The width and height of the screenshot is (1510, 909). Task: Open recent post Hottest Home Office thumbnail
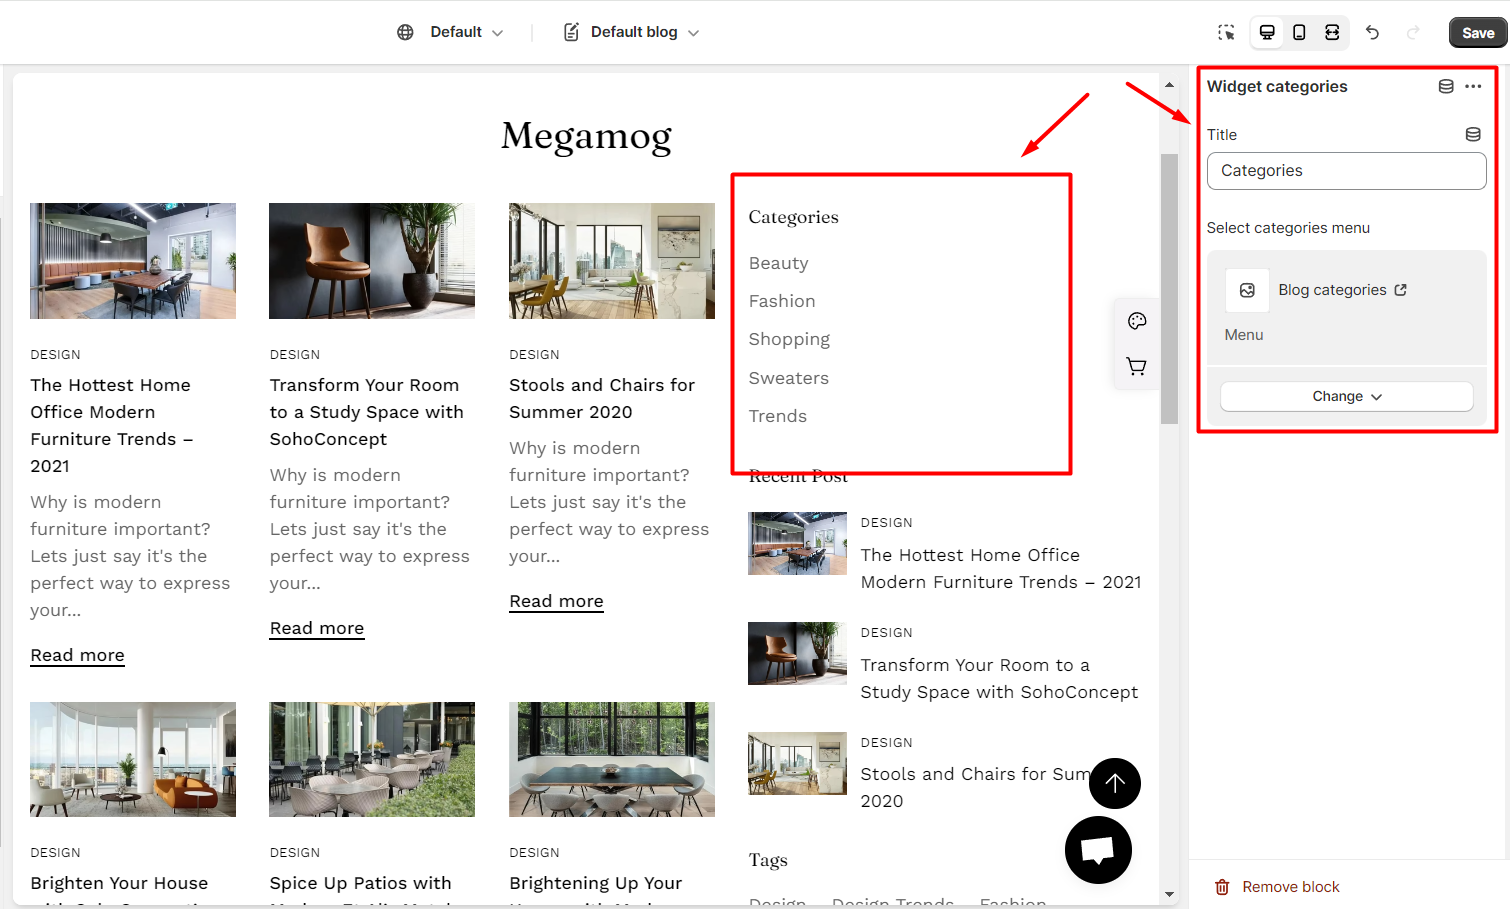pyautogui.click(x=797, y=543)
